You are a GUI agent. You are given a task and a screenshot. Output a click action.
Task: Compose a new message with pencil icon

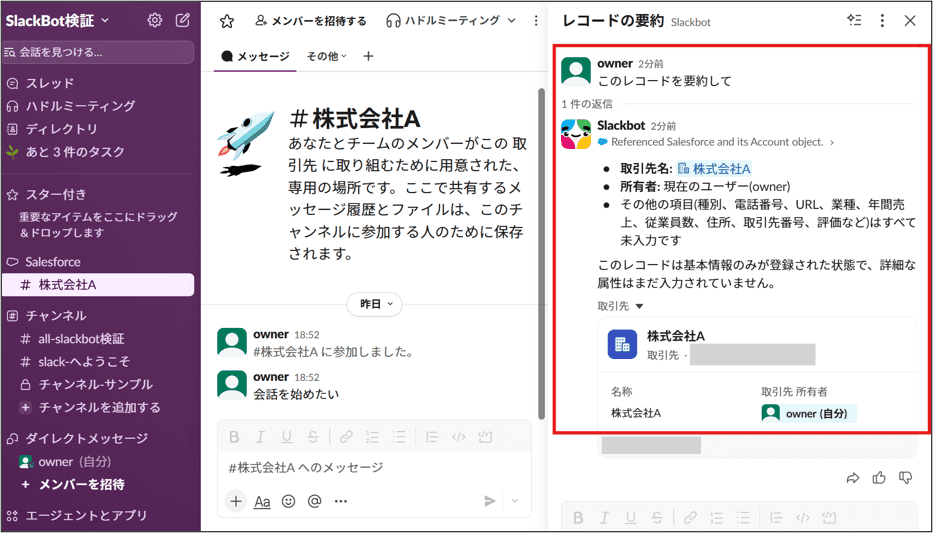[183, 20]
